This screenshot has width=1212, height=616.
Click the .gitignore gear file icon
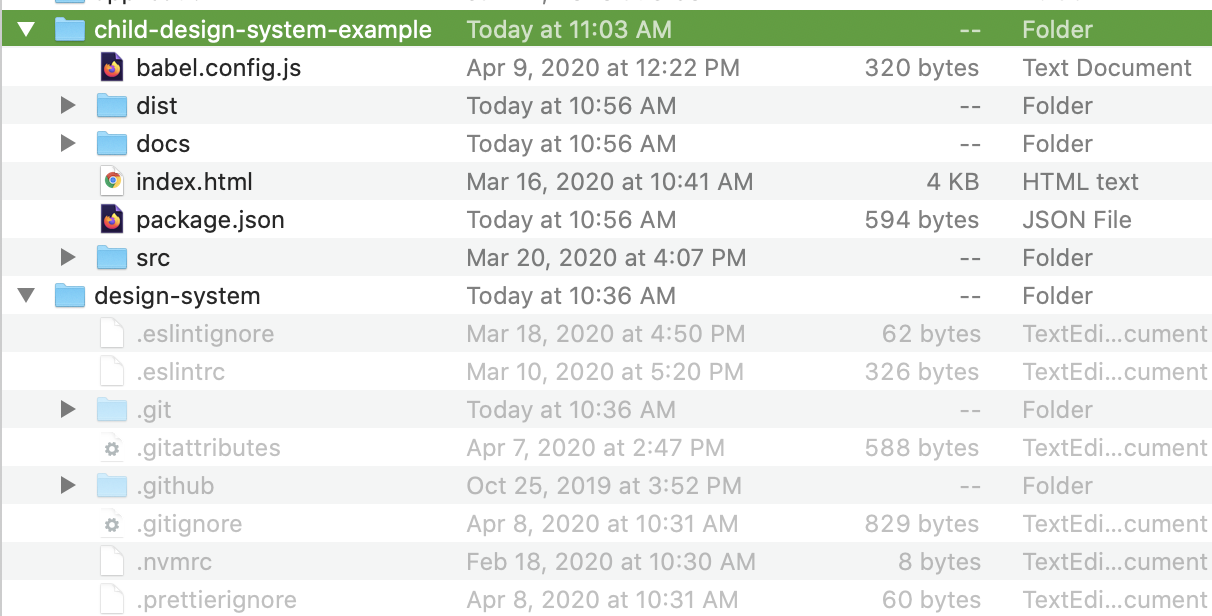[x=112, y=524]
